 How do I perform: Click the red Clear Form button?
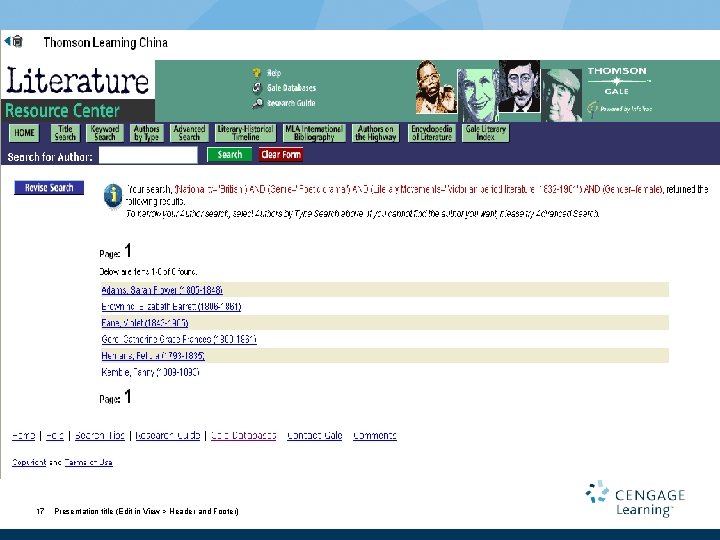281,155
